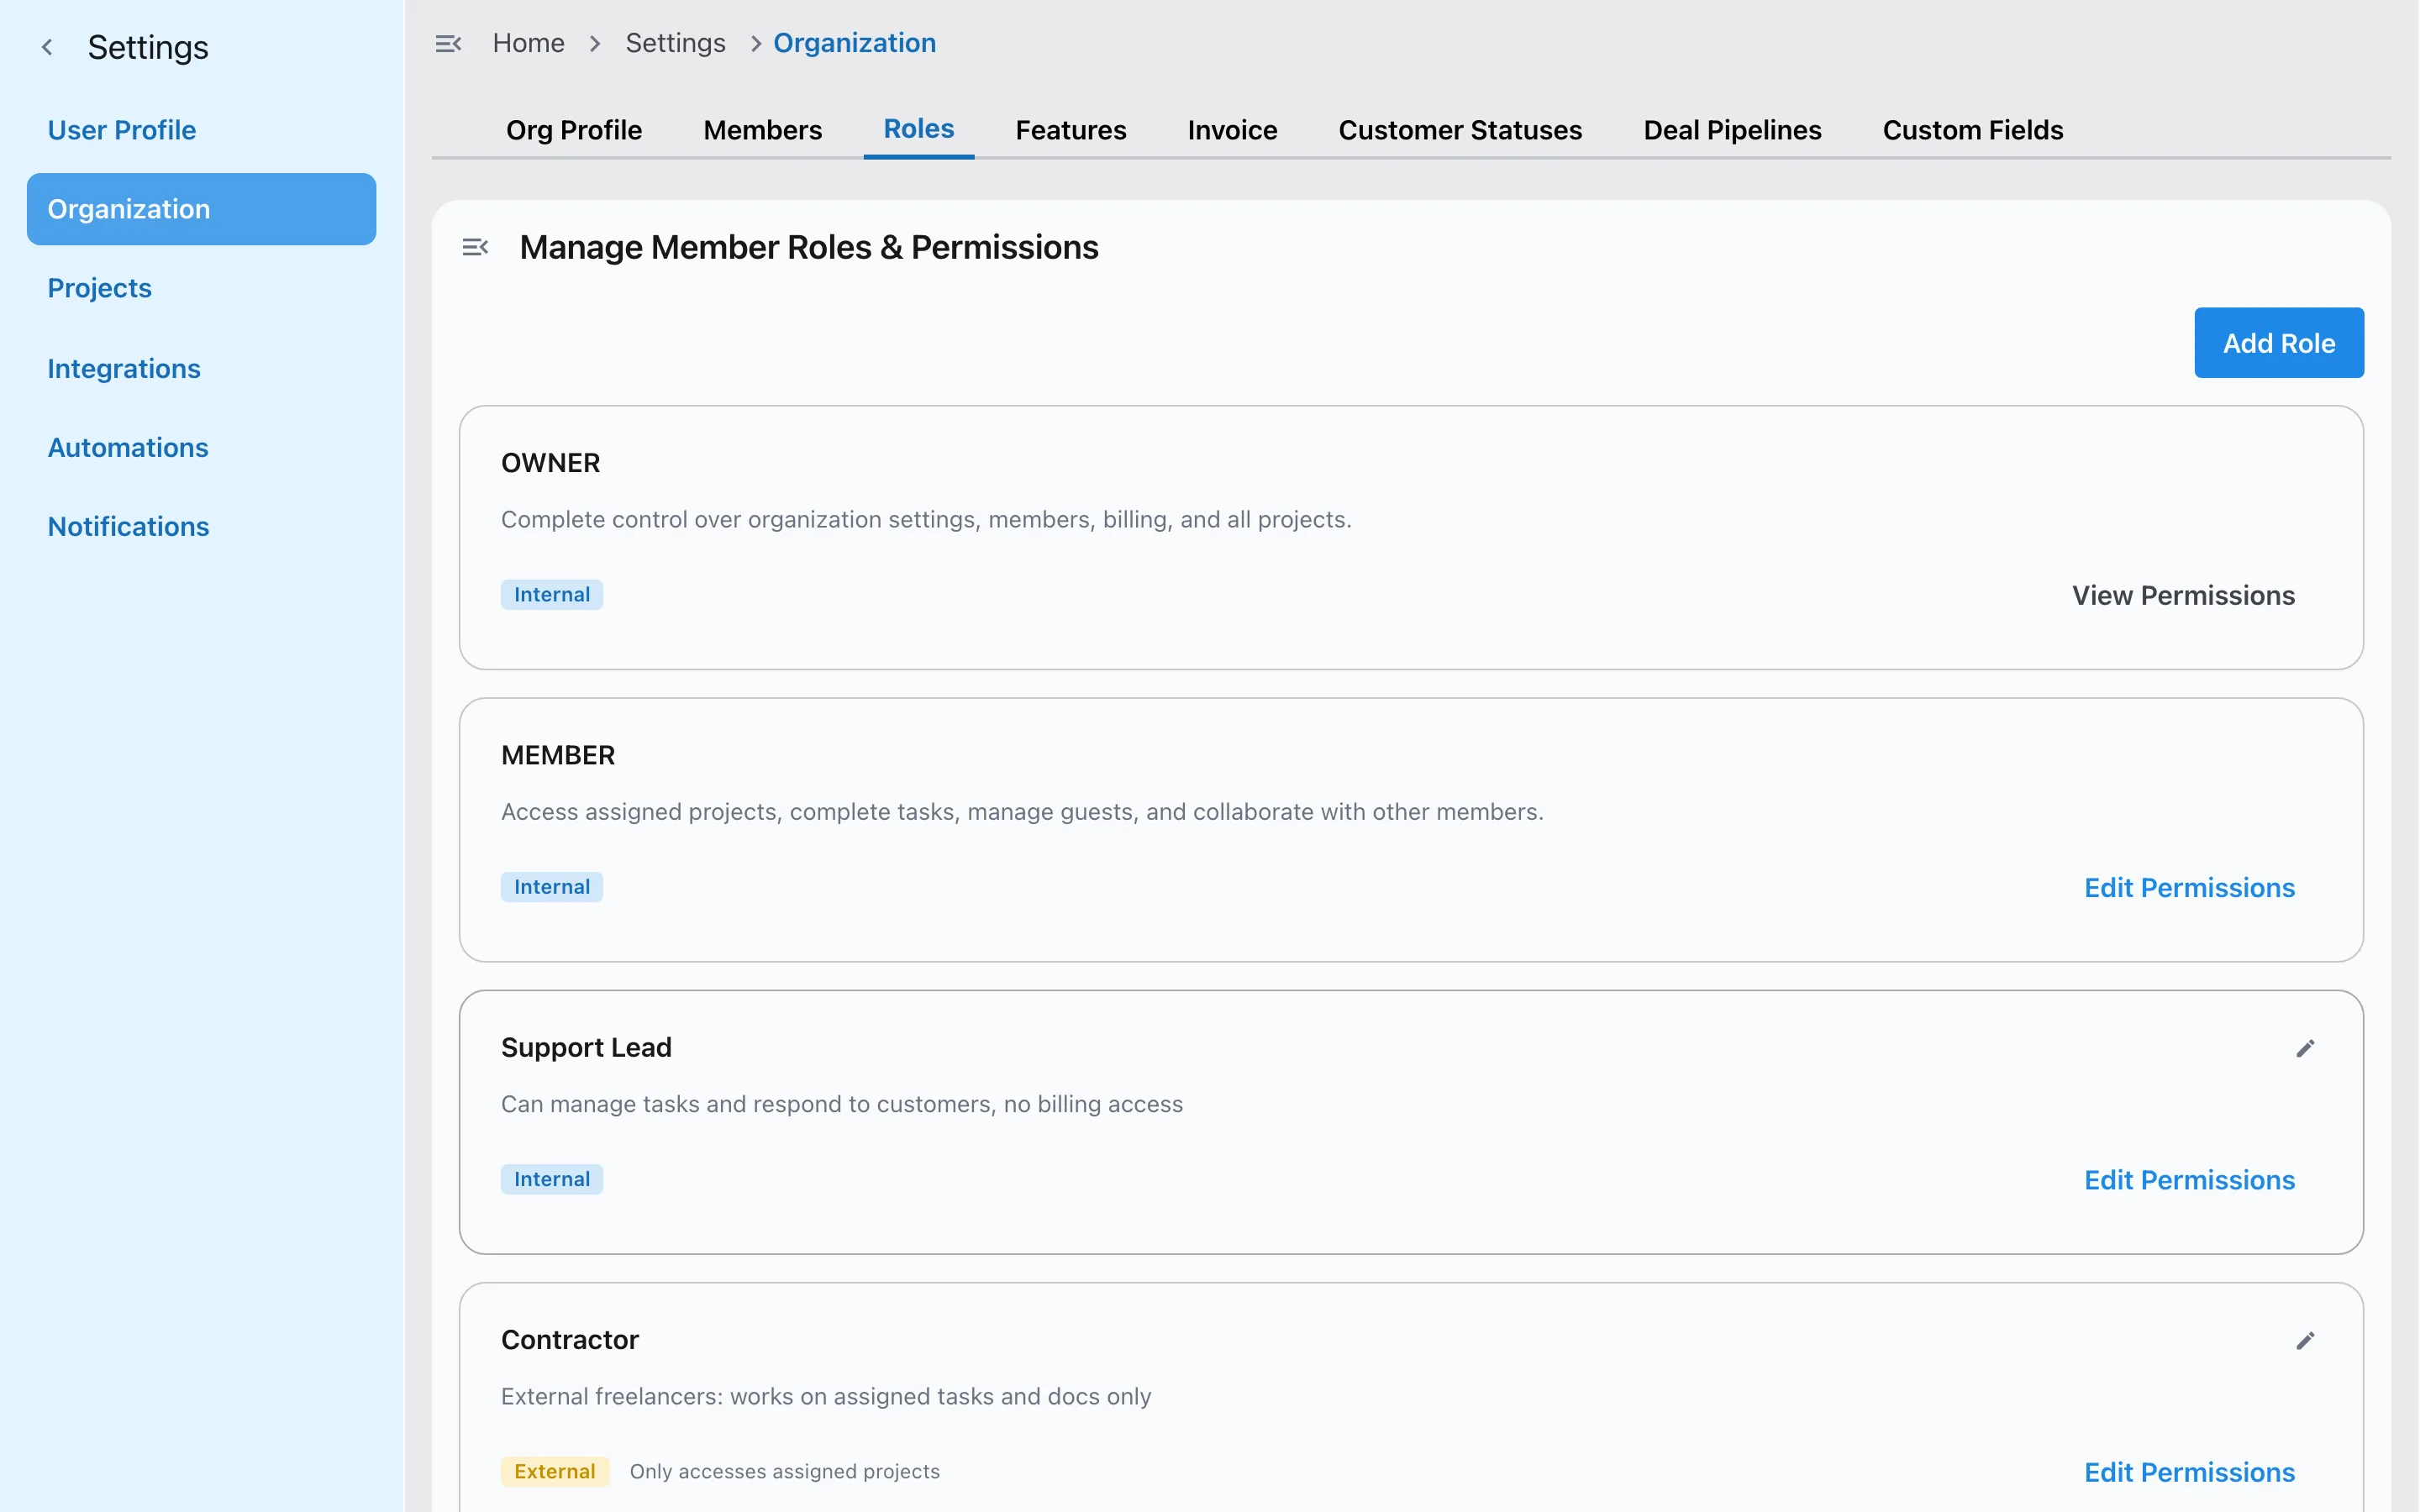Click the Internal badge on OWNER card
This screenshot has width=2420, height=1512.
(552, 595)
